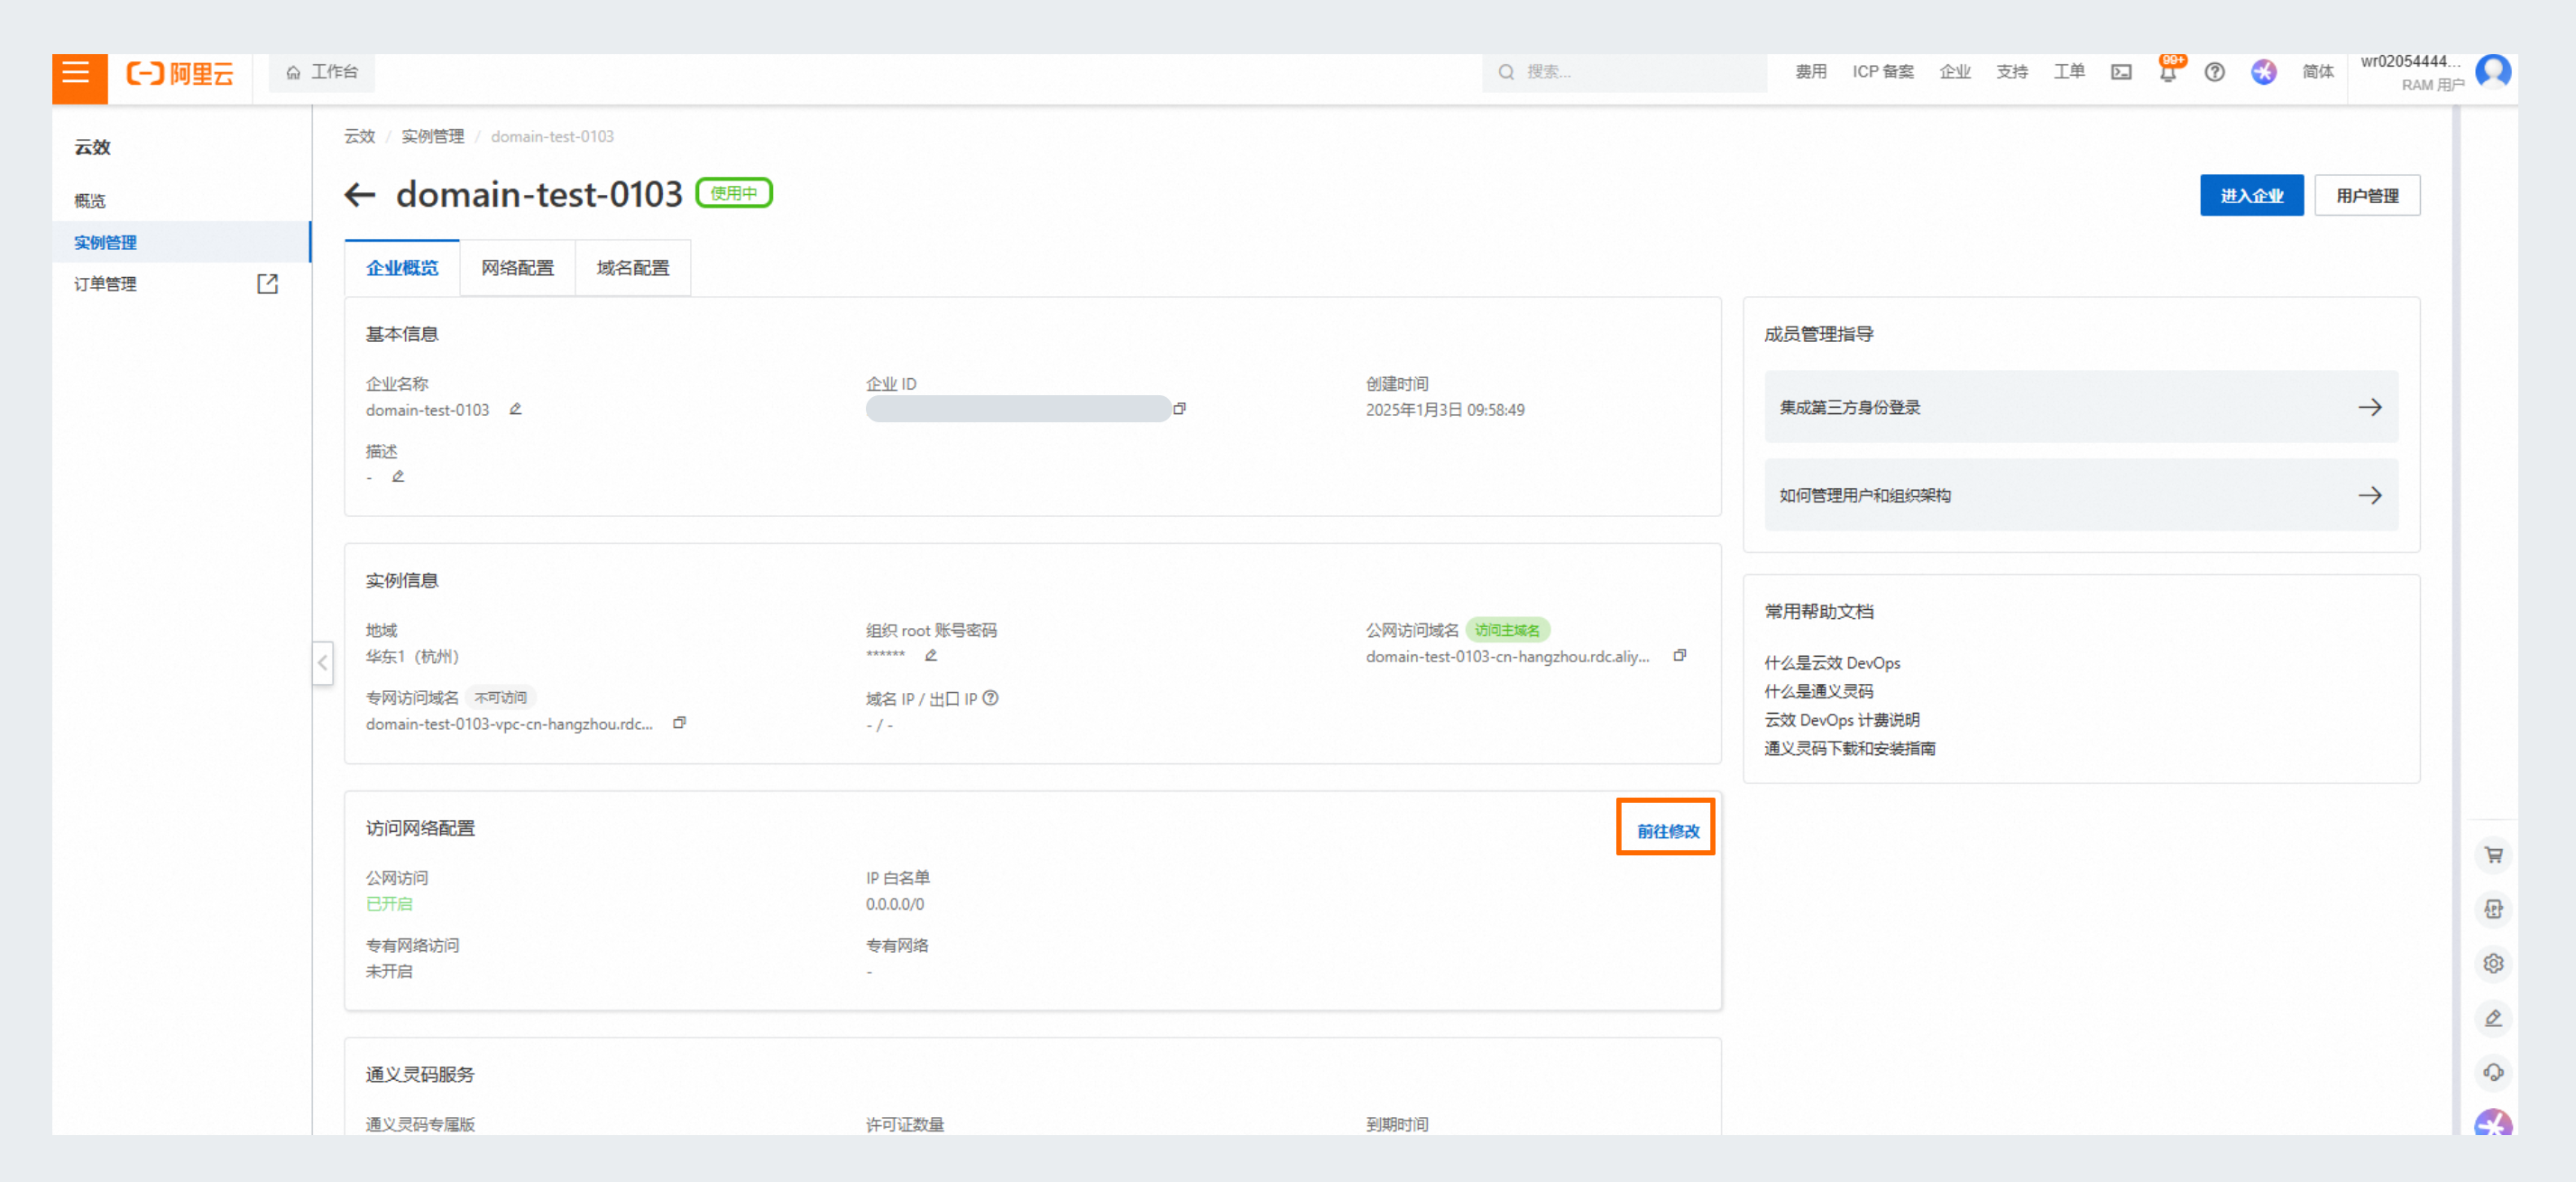Click the 实例管理 breadcrumb
The height and width of the screenshot is (1182, 2576).
click(432, 136)
